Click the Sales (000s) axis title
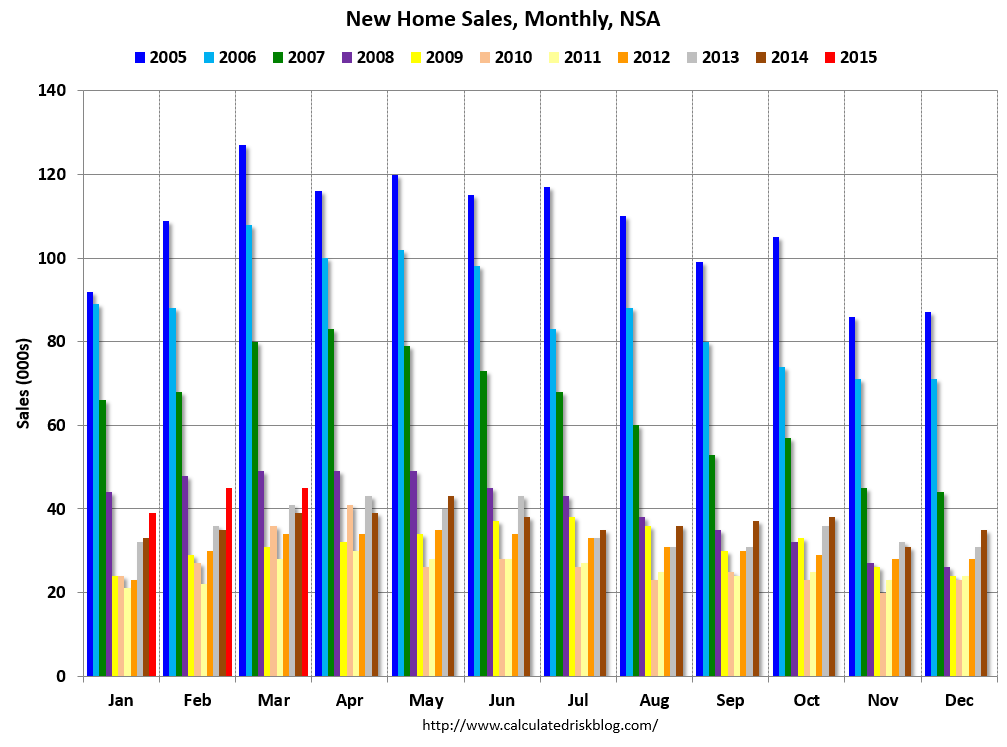The width and height of the screenshot is (1007, 747). pyautogui.click(x=24, y=383)
